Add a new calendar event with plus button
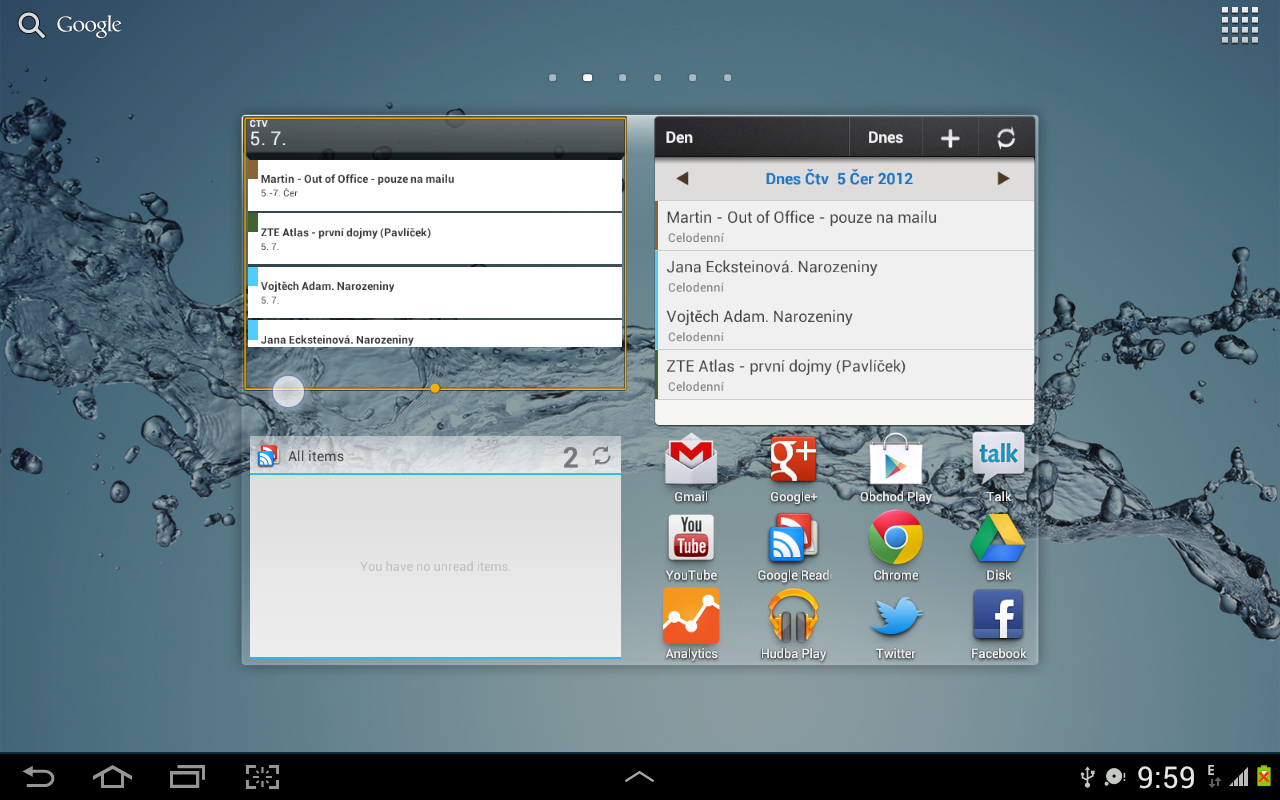 [x=950, y=137]
